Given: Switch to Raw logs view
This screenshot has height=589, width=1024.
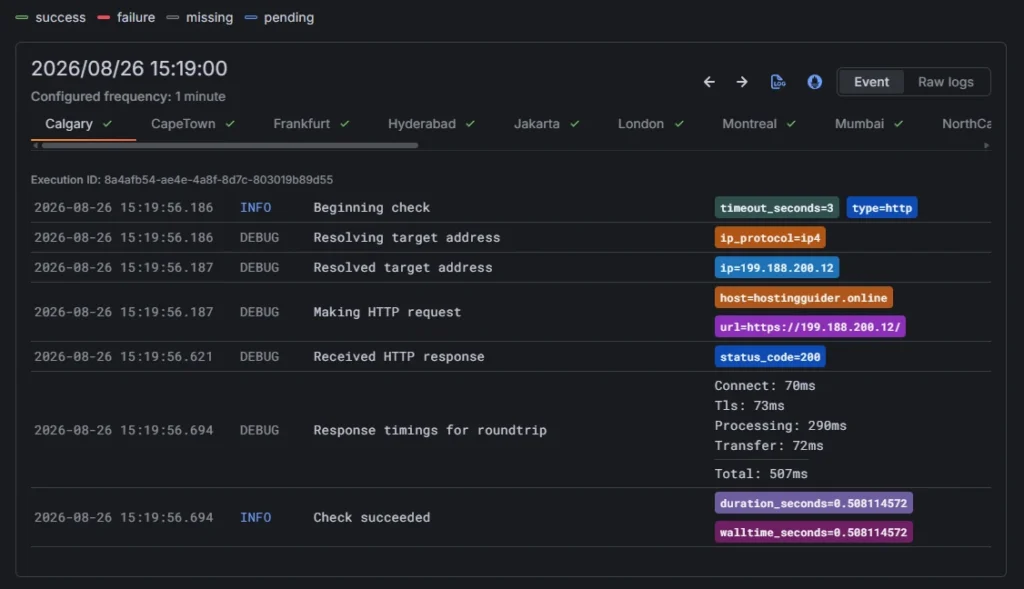Looking at the screenshot, I should (x=946, y=82).
